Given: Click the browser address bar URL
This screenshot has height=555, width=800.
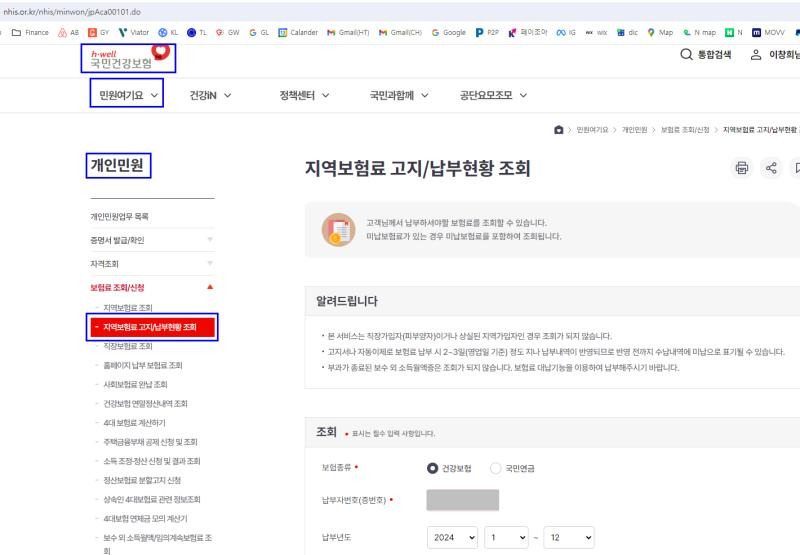Looking at the screenshot, I should tap(72, 11).
